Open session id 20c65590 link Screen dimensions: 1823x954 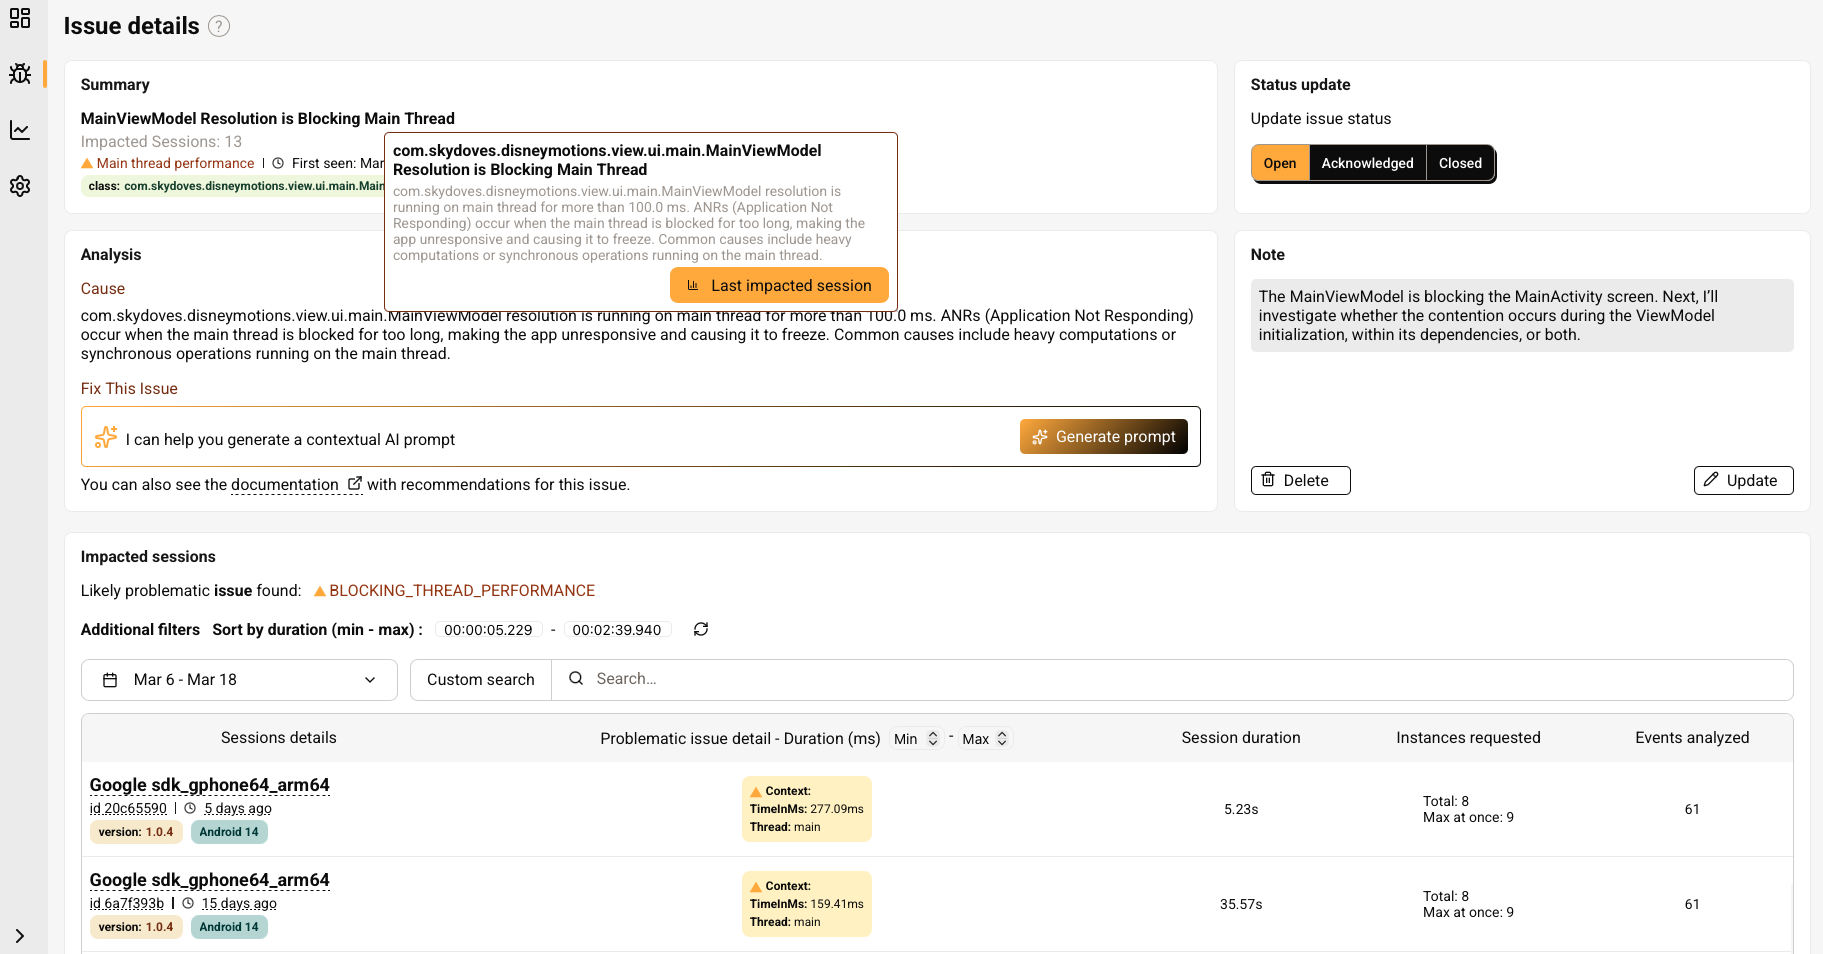(x=128, y=808)
